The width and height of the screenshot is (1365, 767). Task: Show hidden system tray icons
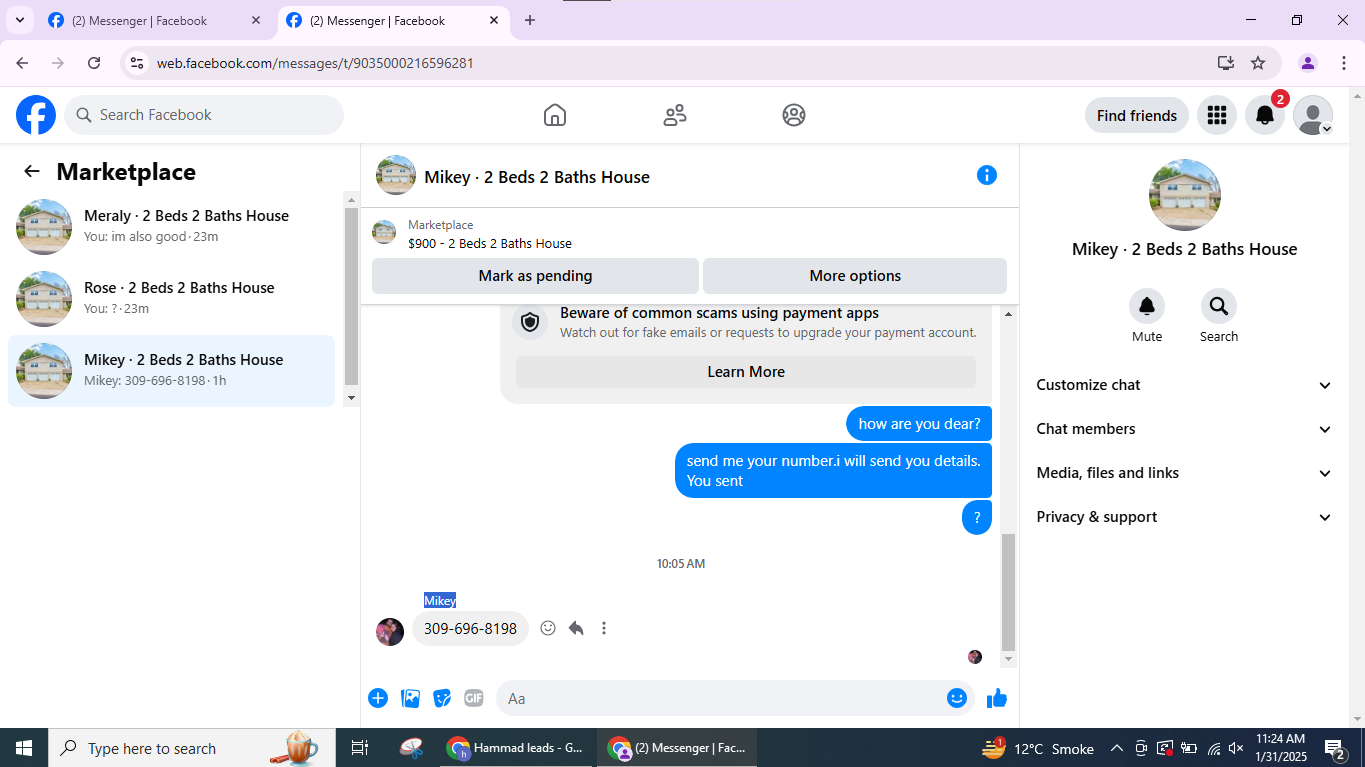coord(1116,748)
